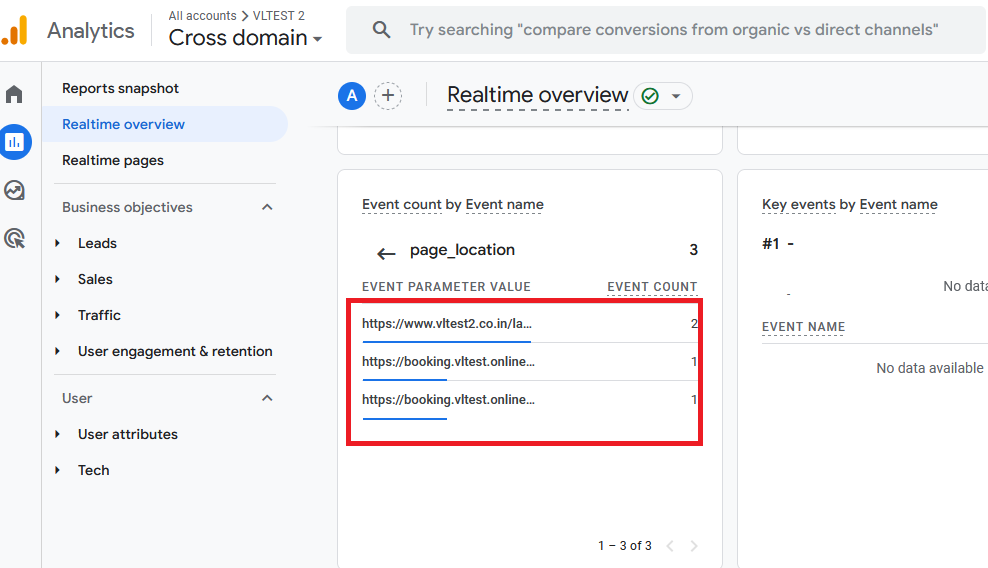The height and width of the screenshot is (568, 988).
Task: Open the Advertising icon in left rail
Action: [x=15, y=238]
